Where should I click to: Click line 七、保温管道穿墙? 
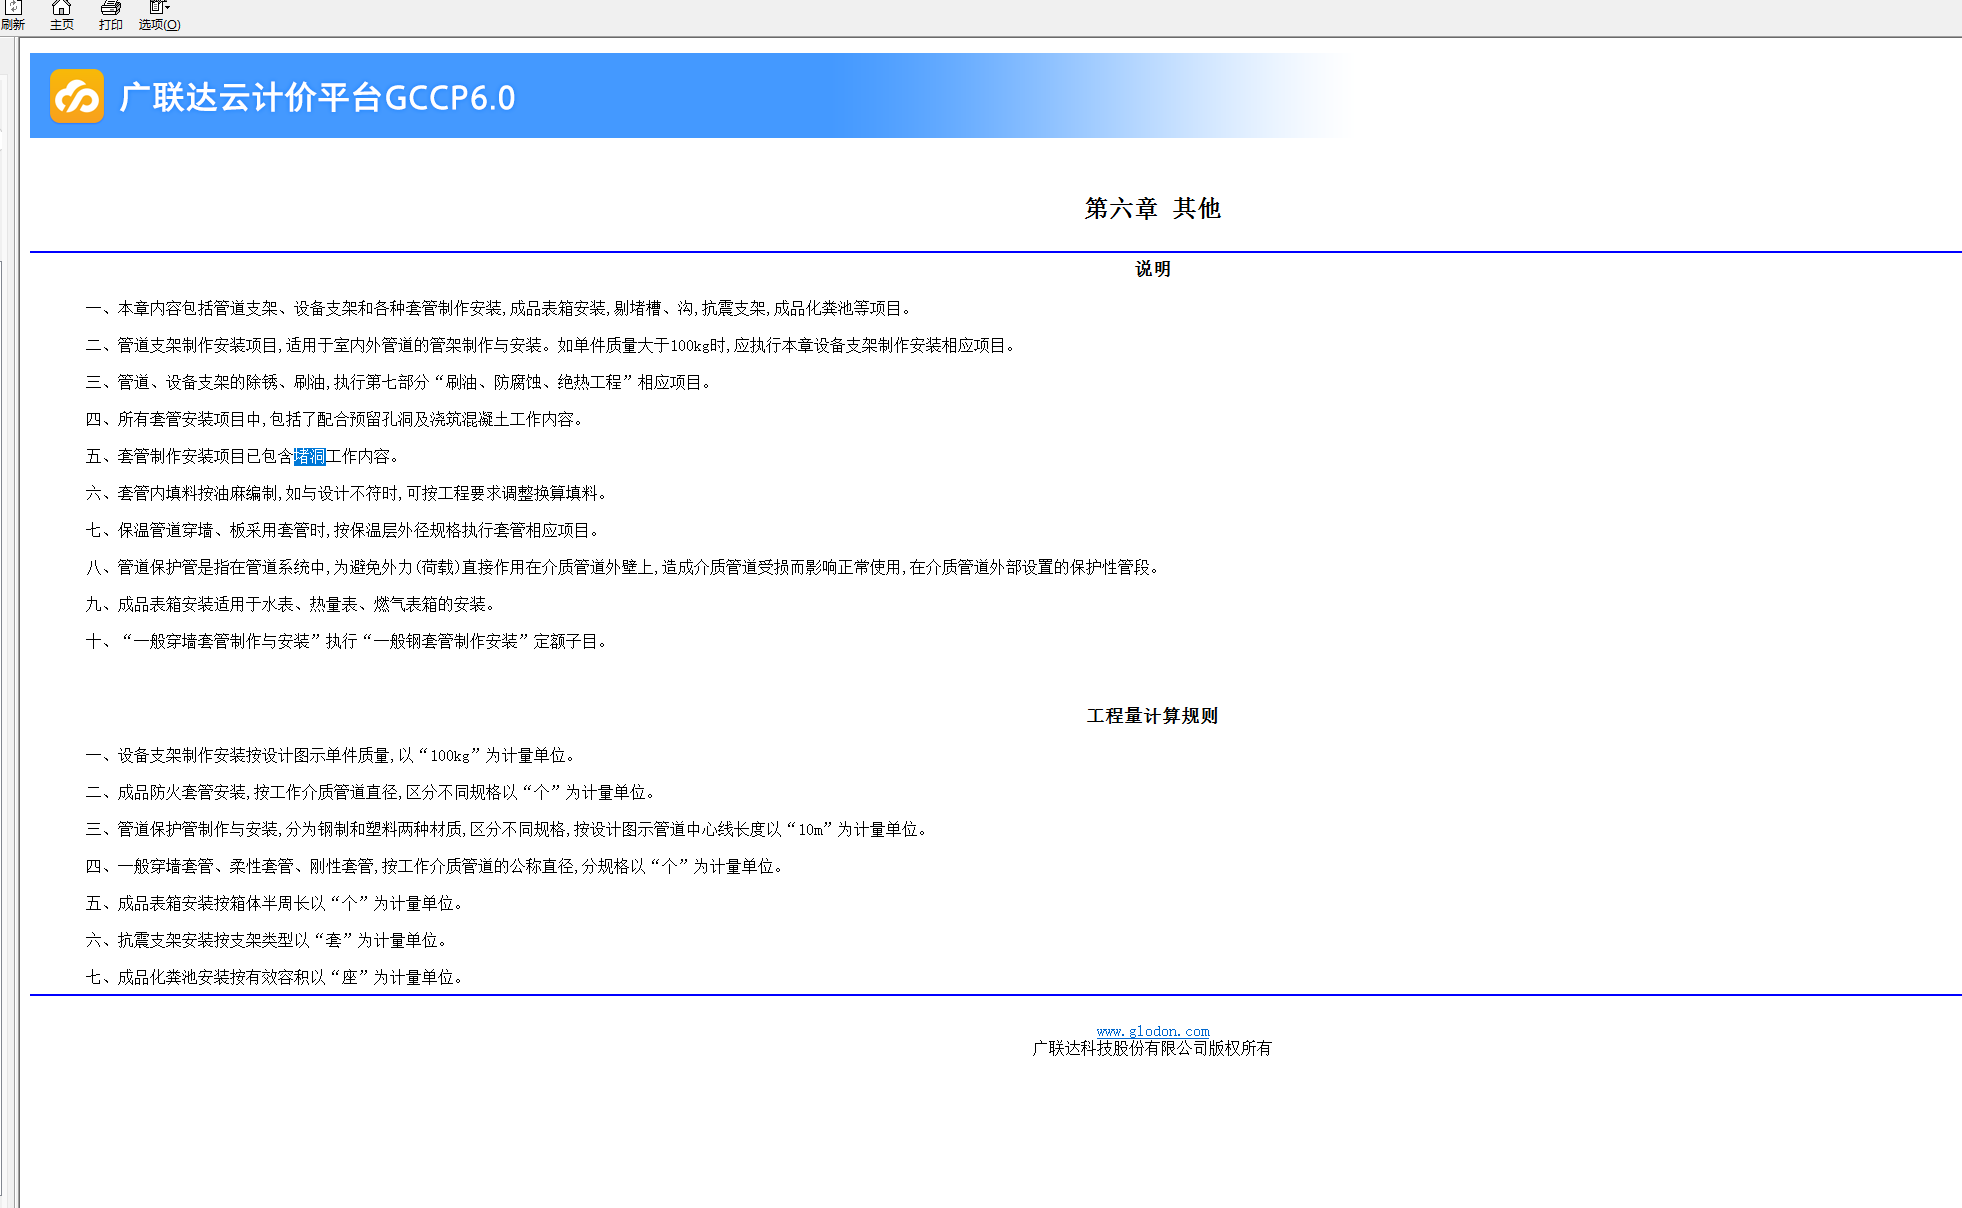[343, 531]
